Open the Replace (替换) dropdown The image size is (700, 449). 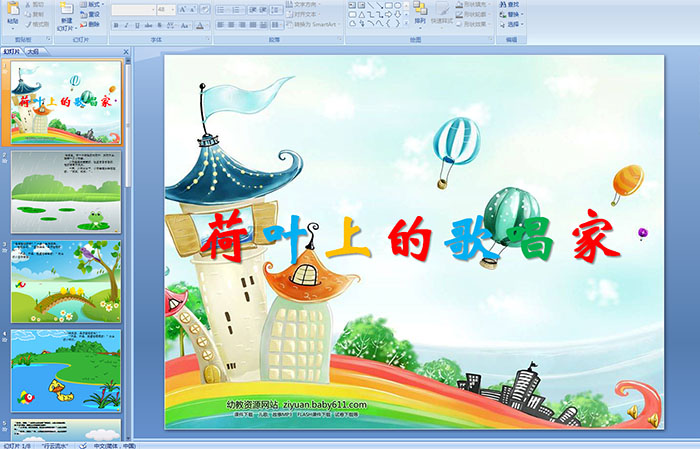tap(512, 14)
